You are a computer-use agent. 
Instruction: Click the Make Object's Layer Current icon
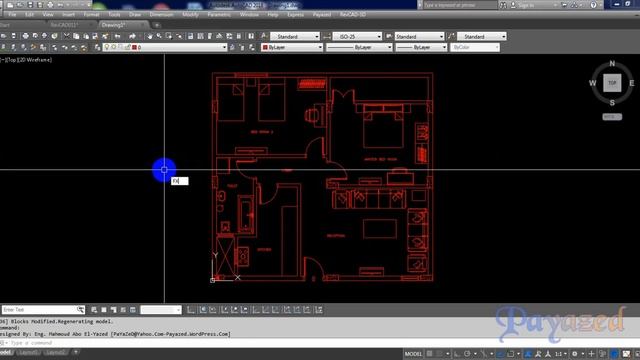pyautogui.click(x=232, y=47)
